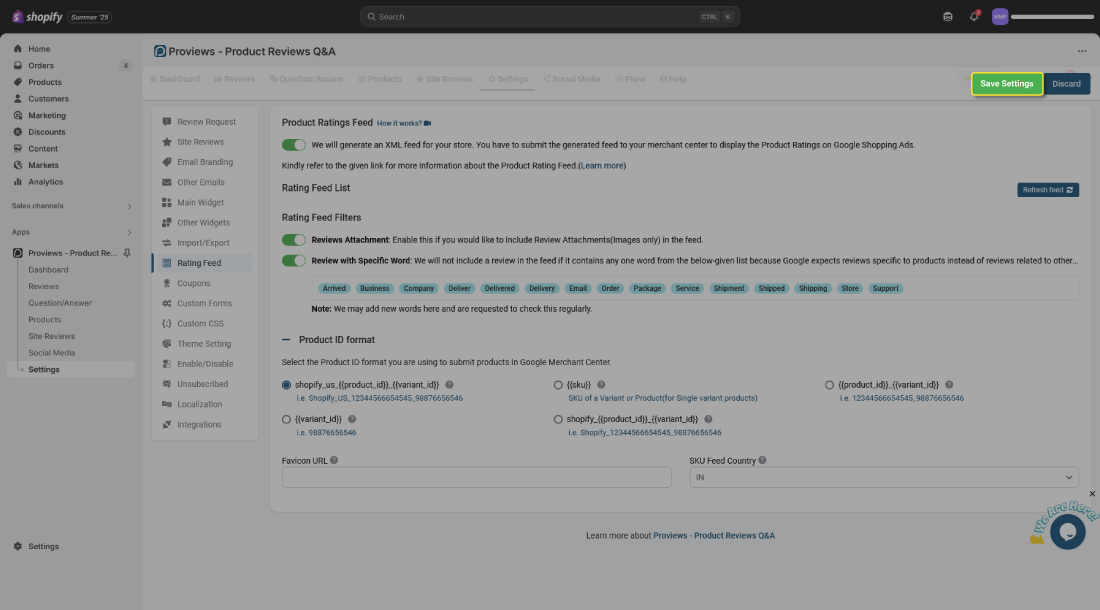Open the SKU Feed Country dropdown
This screenshot has width=1100, height=610.
[x=884, y=477]
